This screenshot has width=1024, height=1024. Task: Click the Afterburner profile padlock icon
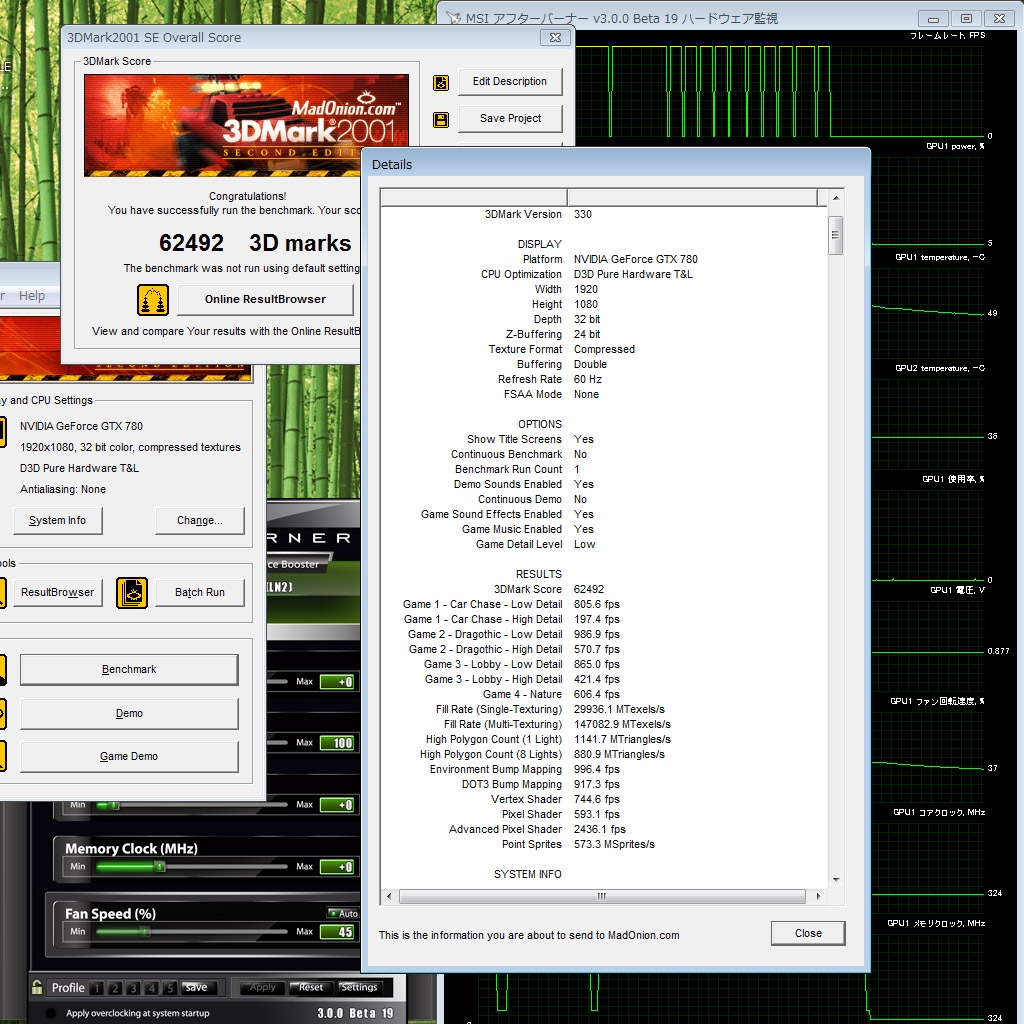tap(37, 987)
